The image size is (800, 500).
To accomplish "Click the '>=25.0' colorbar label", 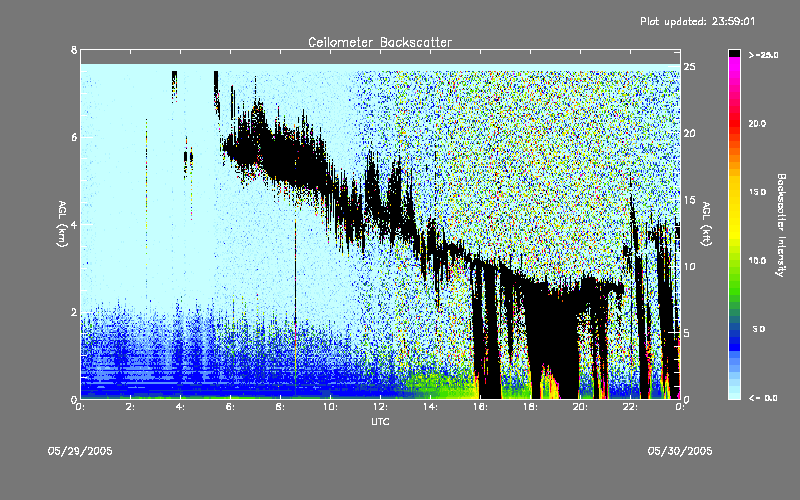I will 763,55.
